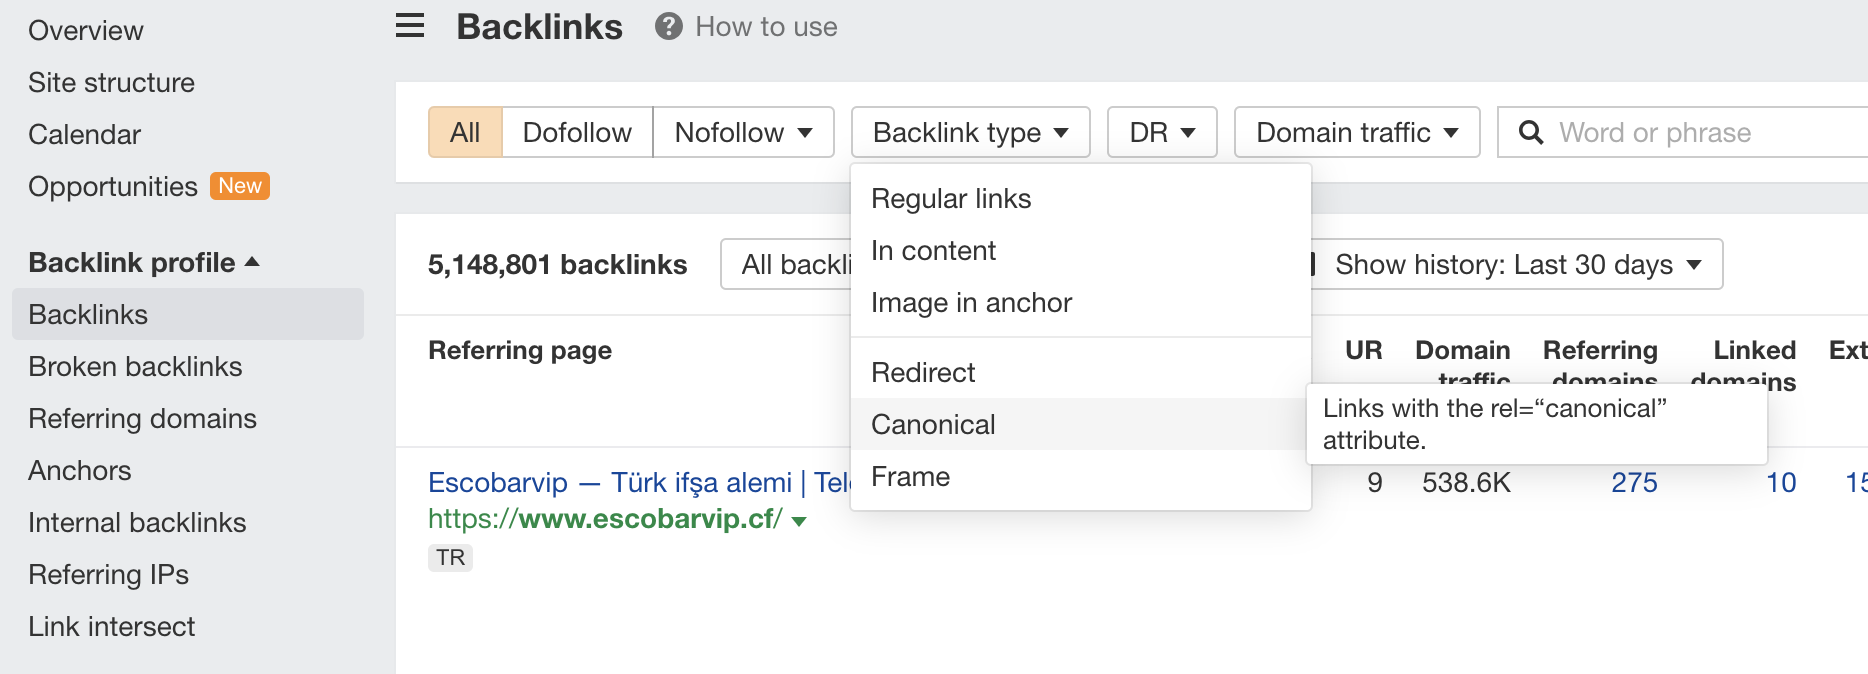Click the TR country tag
The width and height of the screenshot is (1868, 674).
[450, 557]
